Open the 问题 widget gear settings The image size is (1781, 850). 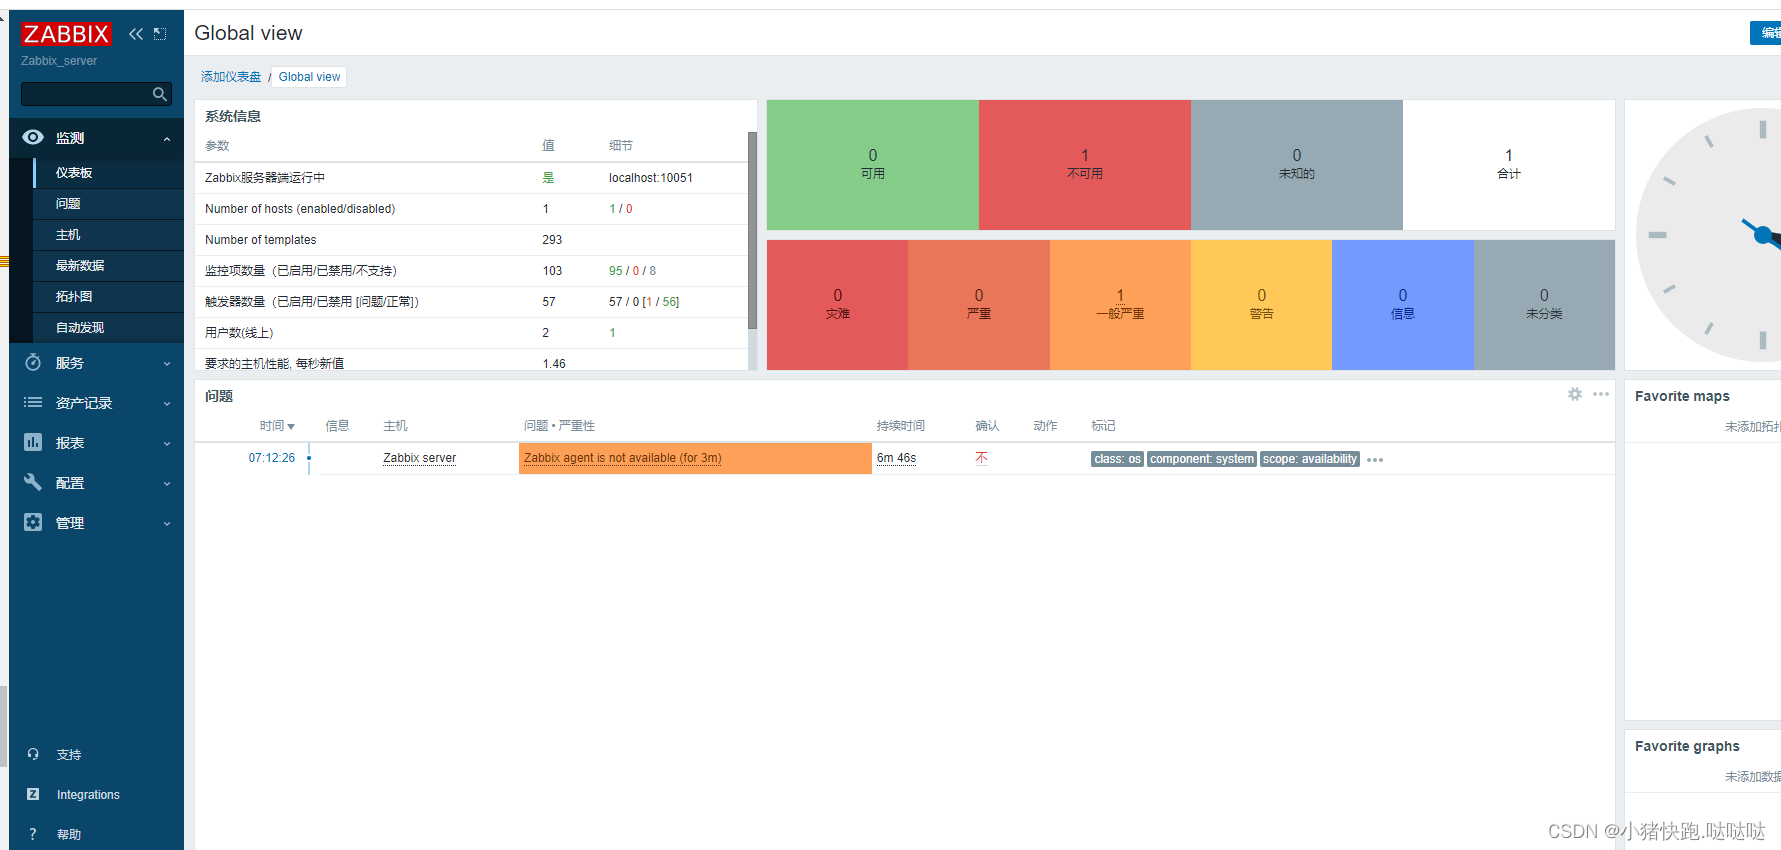click(1575, 394)
